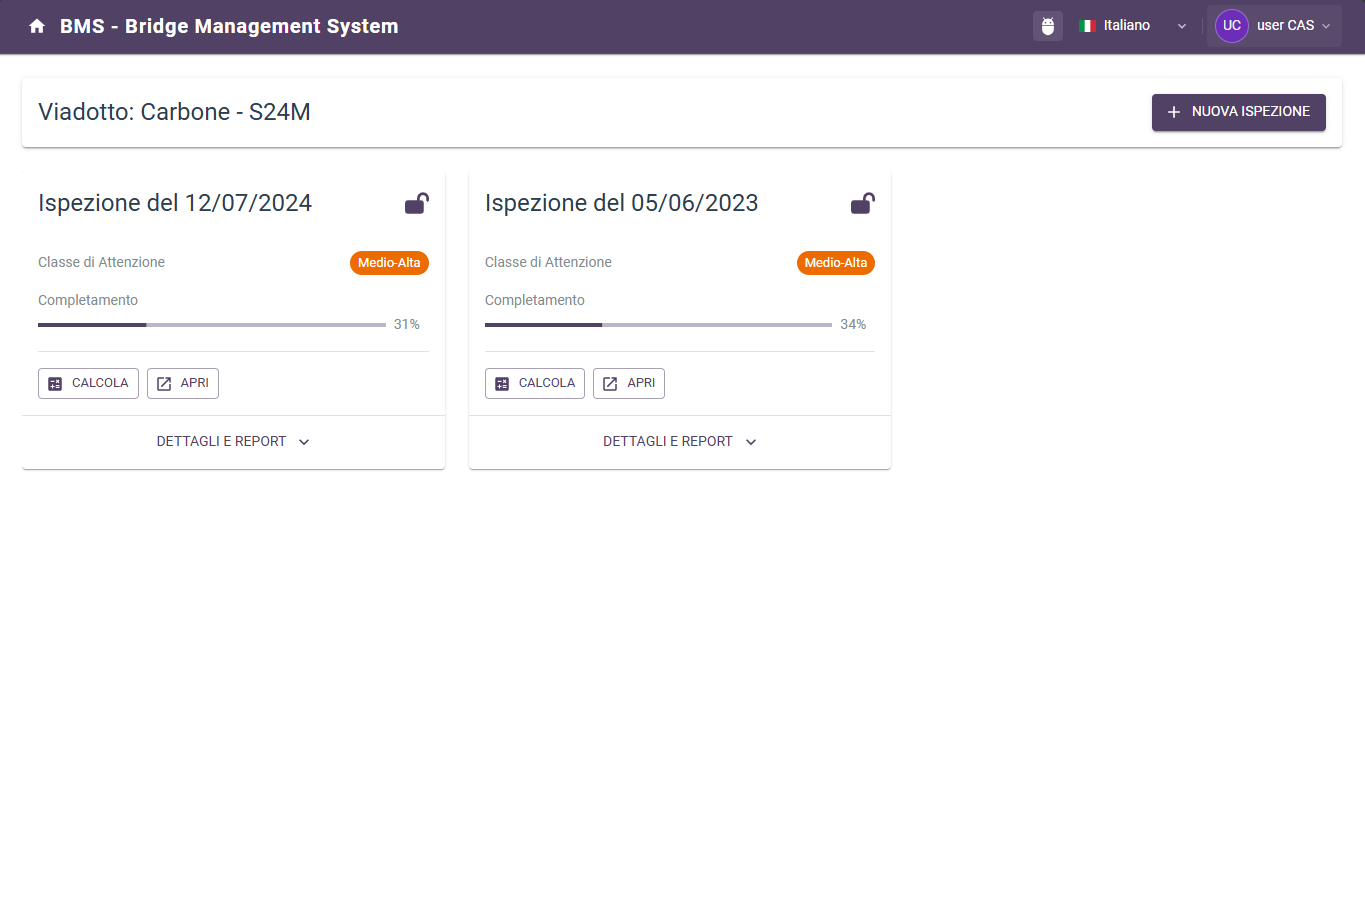Screen dimensions: 1365x907
Task: Lock the 05/06/2023 inspection via its padlock toggle
Action: (x=862, y=203)
